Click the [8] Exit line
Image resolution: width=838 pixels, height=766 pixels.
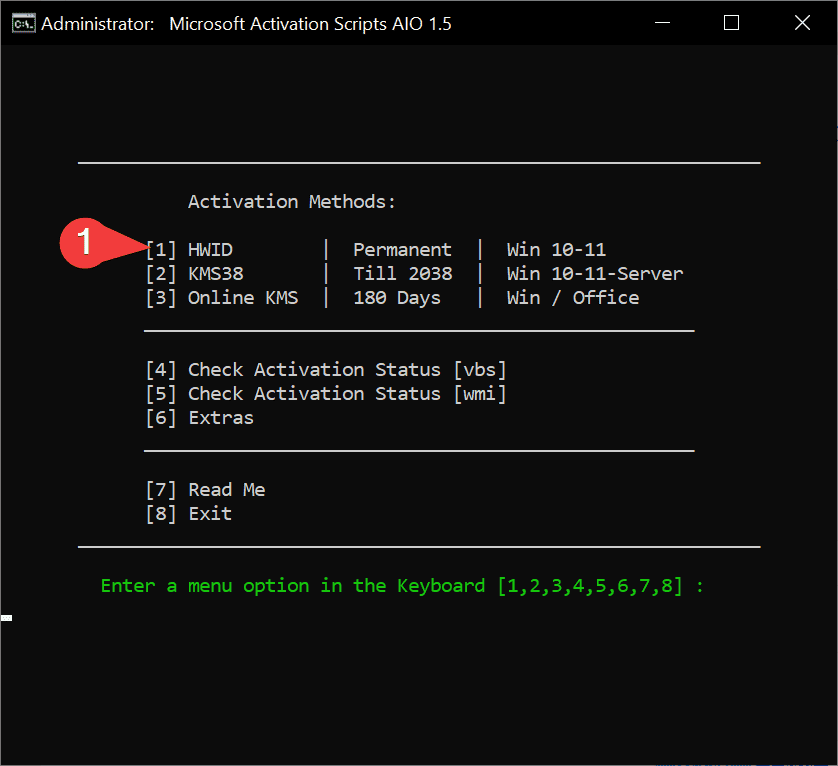(x=189, y=514)
